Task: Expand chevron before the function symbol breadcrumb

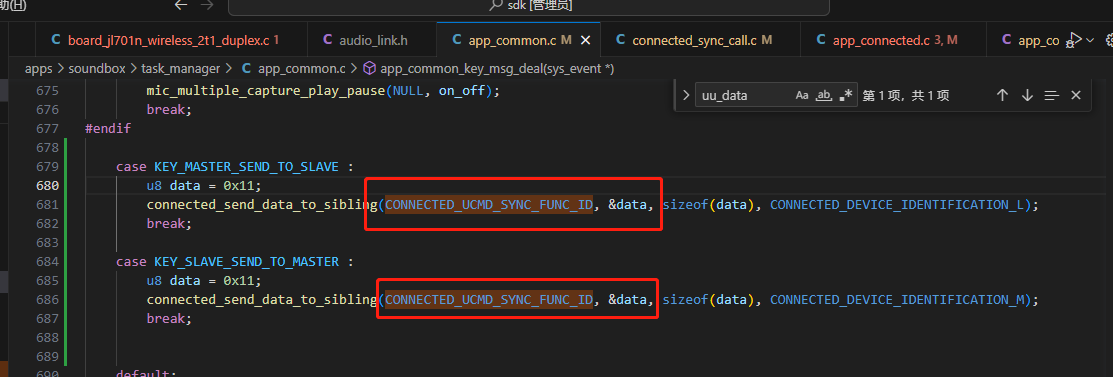Action: (x=354, y=69)
